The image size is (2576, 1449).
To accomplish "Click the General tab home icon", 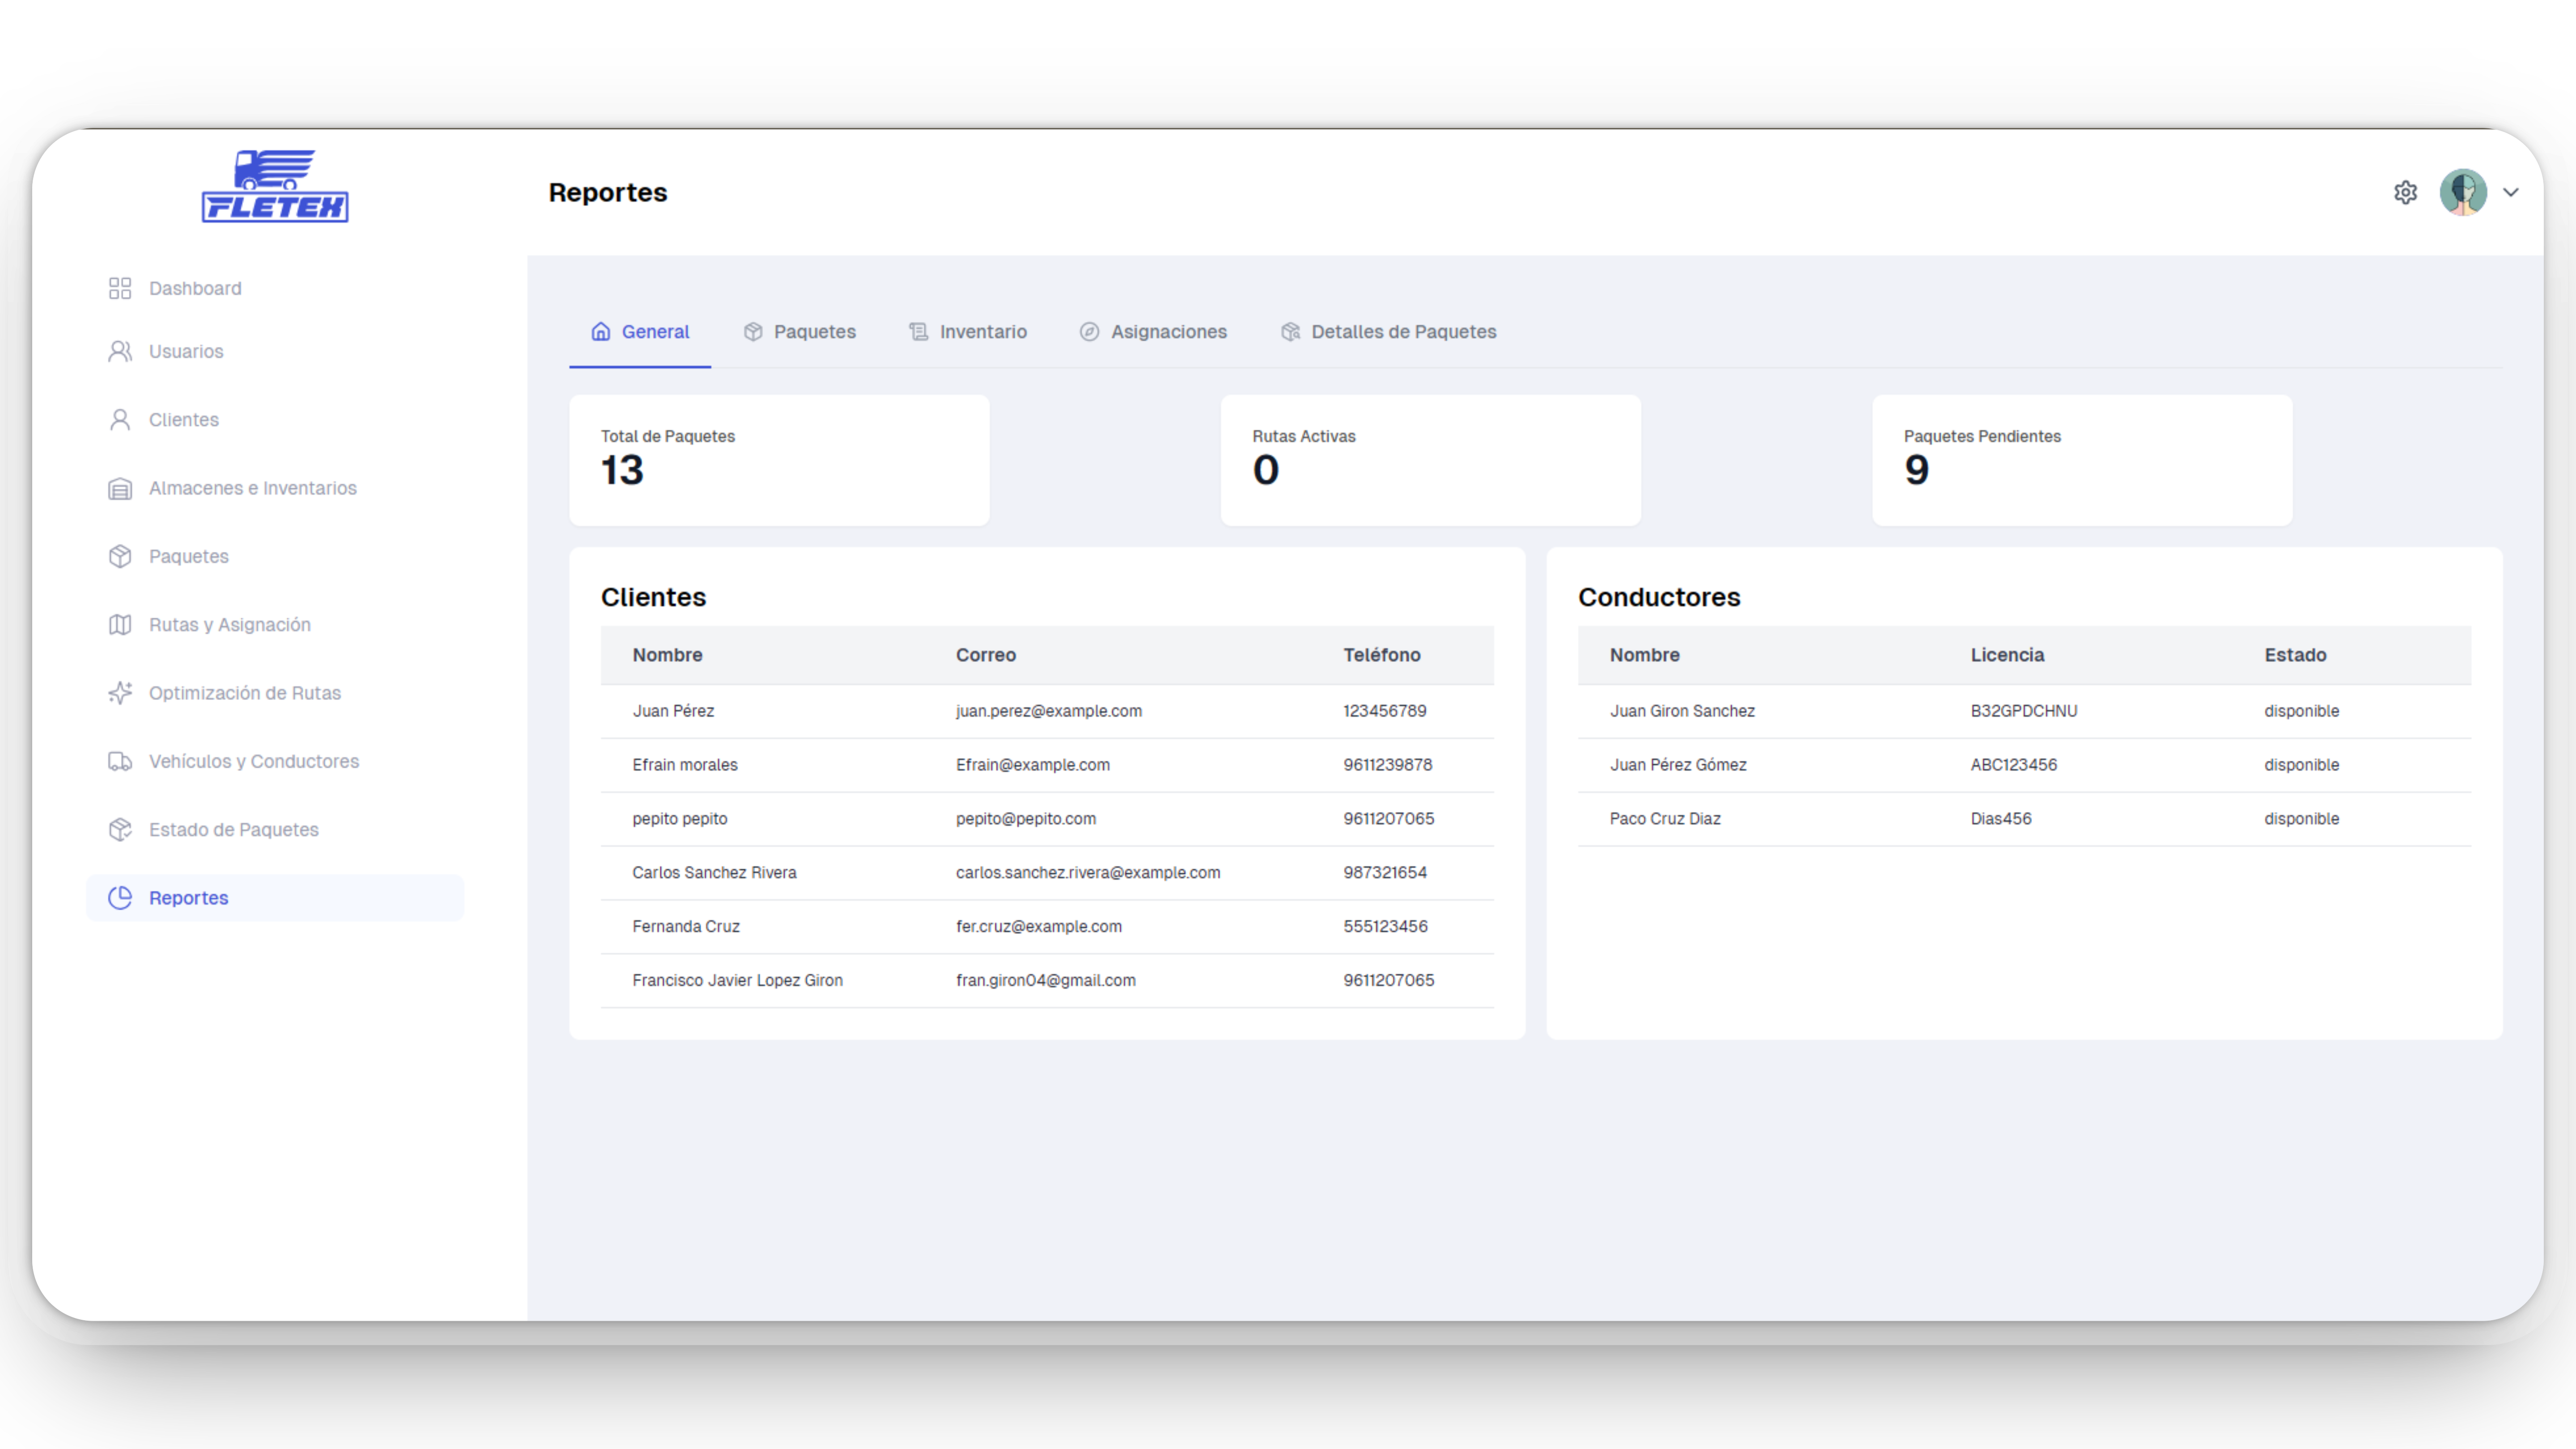I will 601,332.
